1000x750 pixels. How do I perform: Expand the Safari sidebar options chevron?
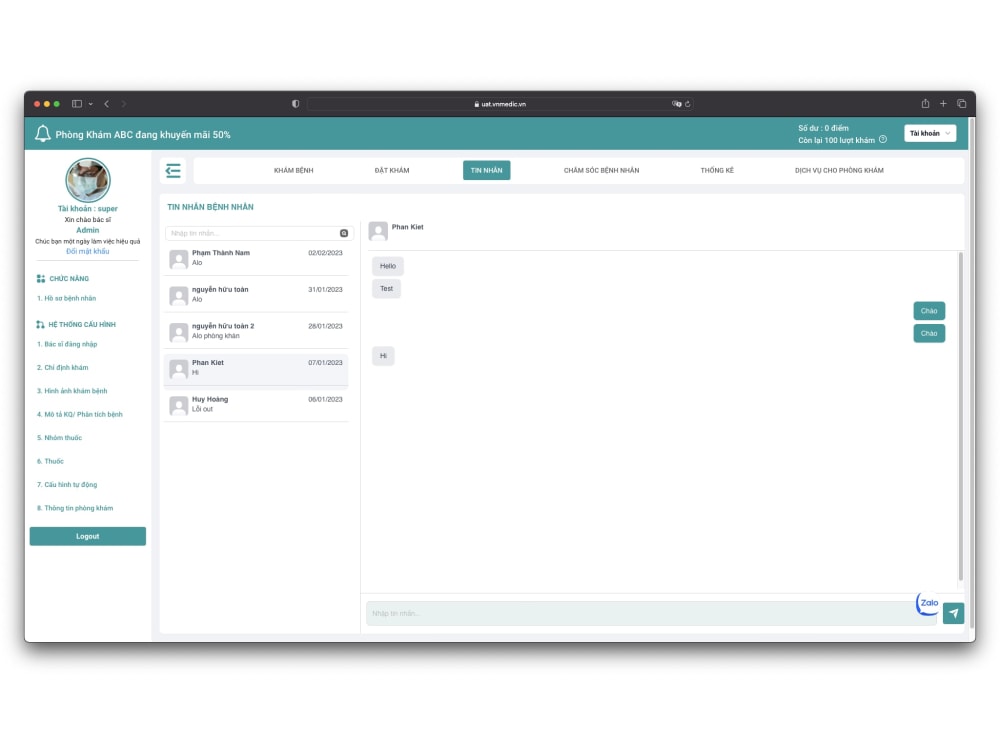pos(91,104)
